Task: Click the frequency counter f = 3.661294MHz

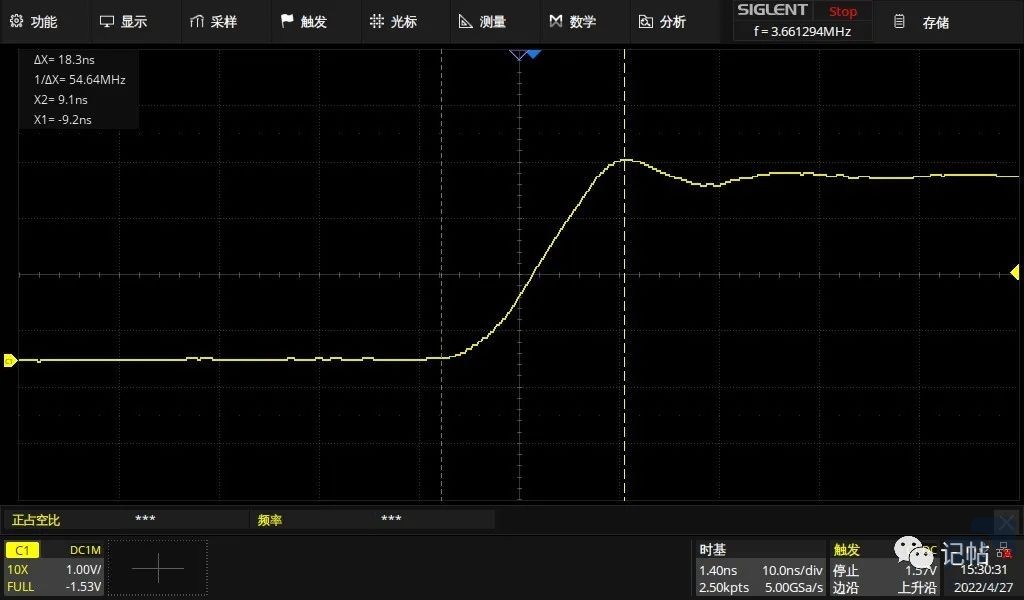Action: (x=802, y=31)
